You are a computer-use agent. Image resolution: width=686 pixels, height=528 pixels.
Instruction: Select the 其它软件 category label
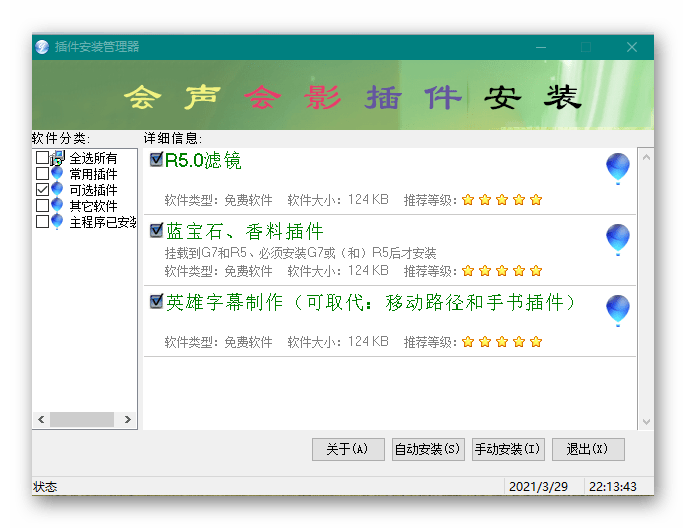click(x=93, y=206)
